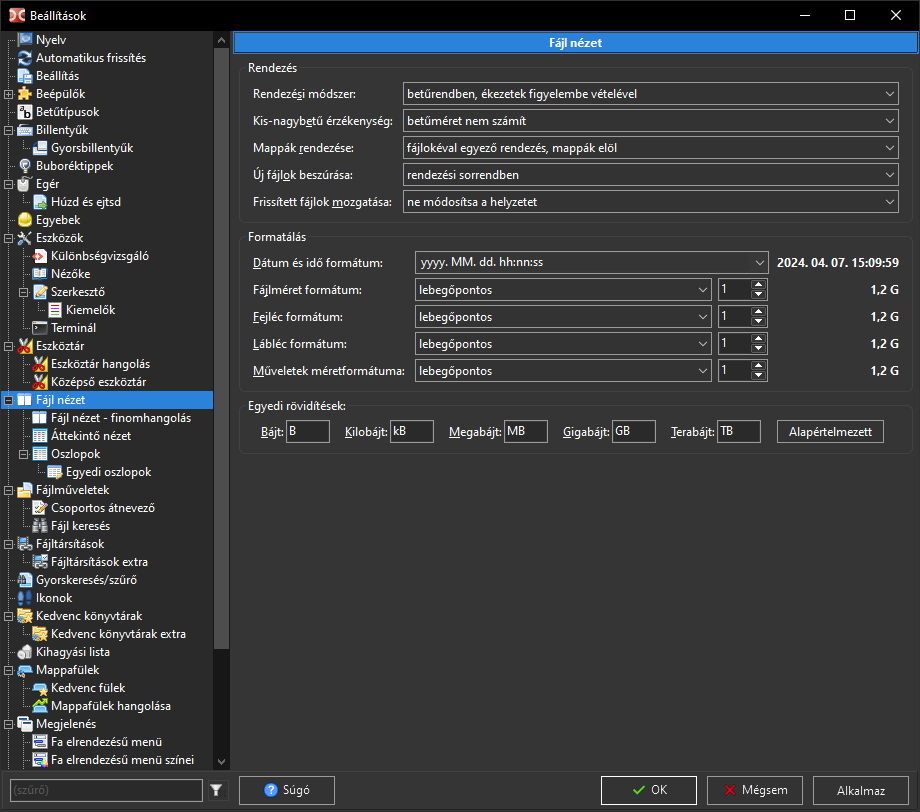This screenshot has width=920, height=812.
Task: Increase Műveletek méretformátuma decimal stepper
Action: pyautogui.click(x=759, y=366)
